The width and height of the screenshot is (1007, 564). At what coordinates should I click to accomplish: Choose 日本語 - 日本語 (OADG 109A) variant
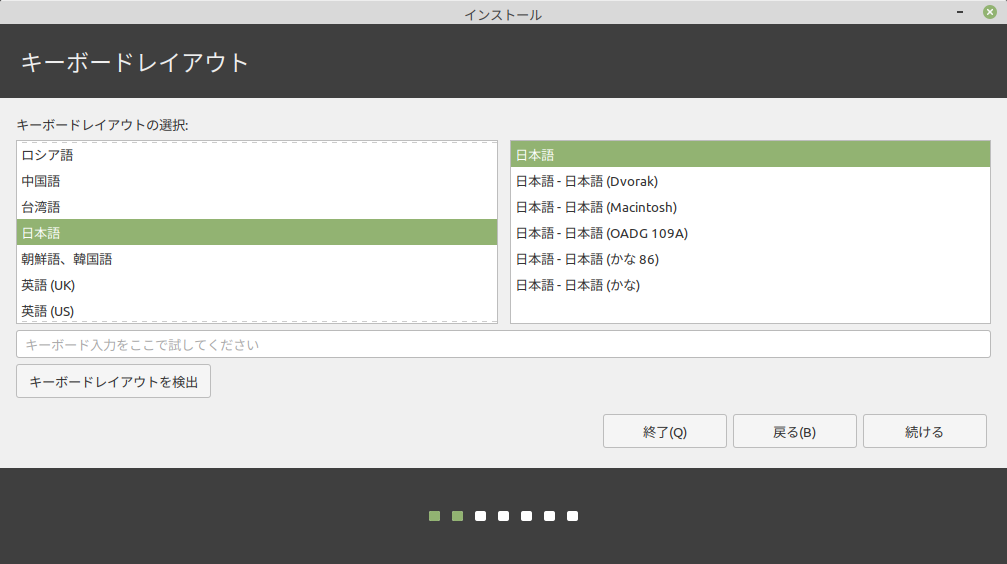750,233
